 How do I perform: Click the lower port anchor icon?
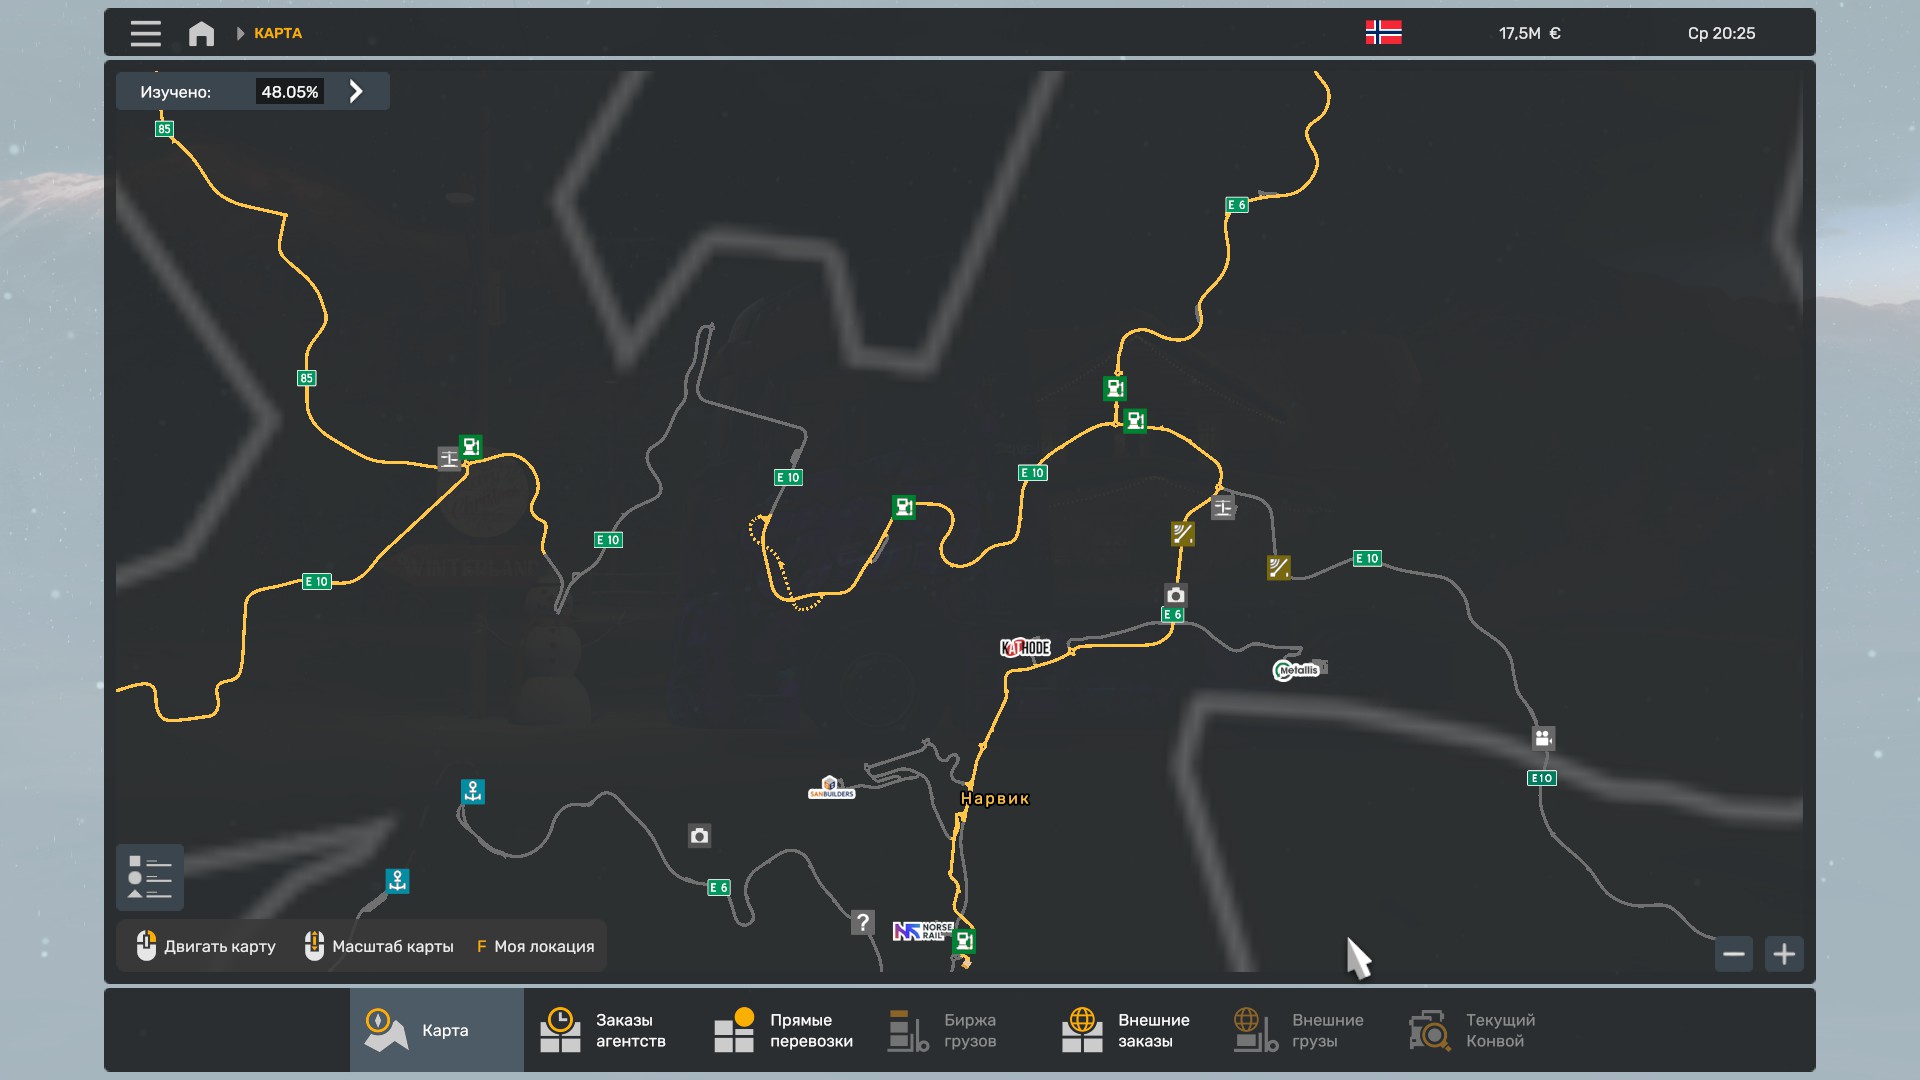pos(397,881)
